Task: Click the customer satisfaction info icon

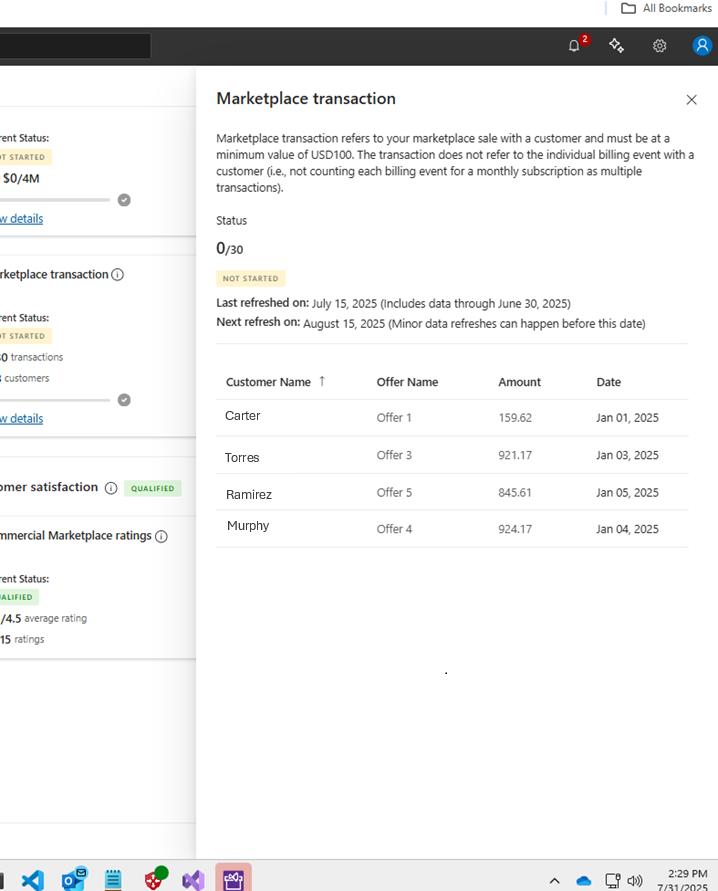Action: 111,488
